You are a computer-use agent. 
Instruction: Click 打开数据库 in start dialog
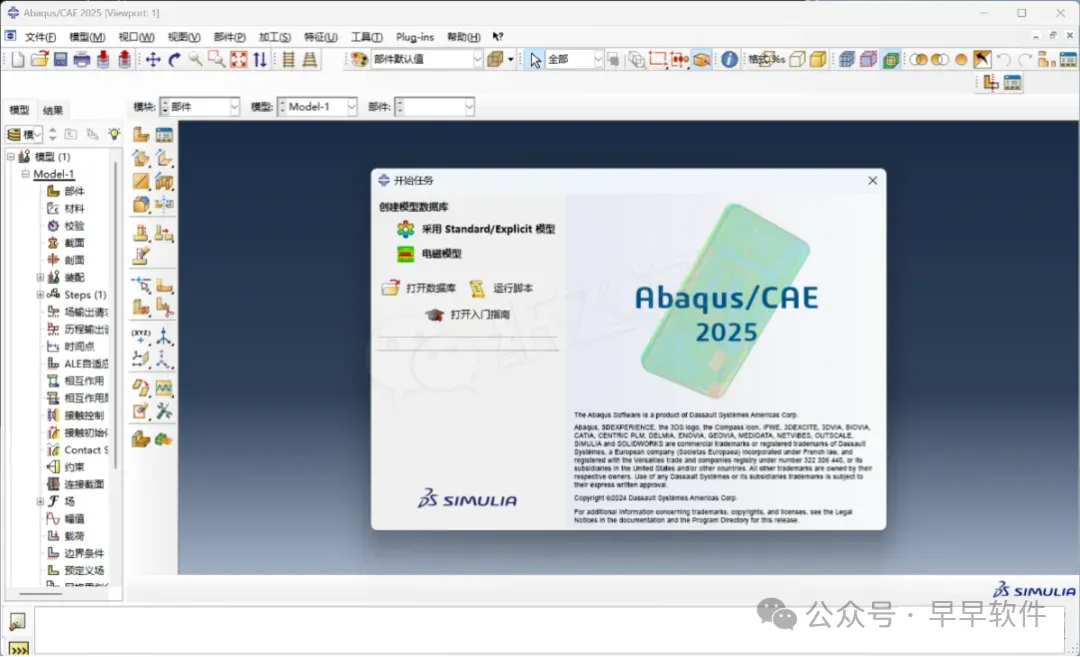[x=419, y=288]
